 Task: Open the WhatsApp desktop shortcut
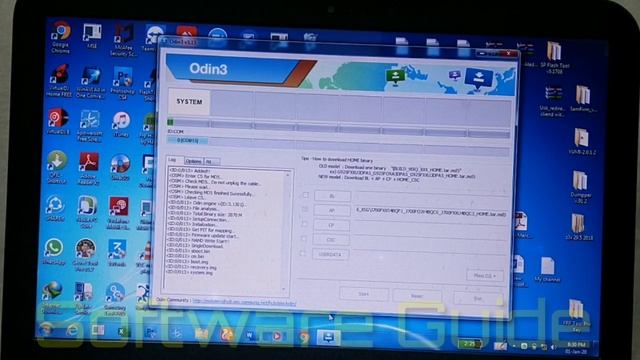[54, 251]
